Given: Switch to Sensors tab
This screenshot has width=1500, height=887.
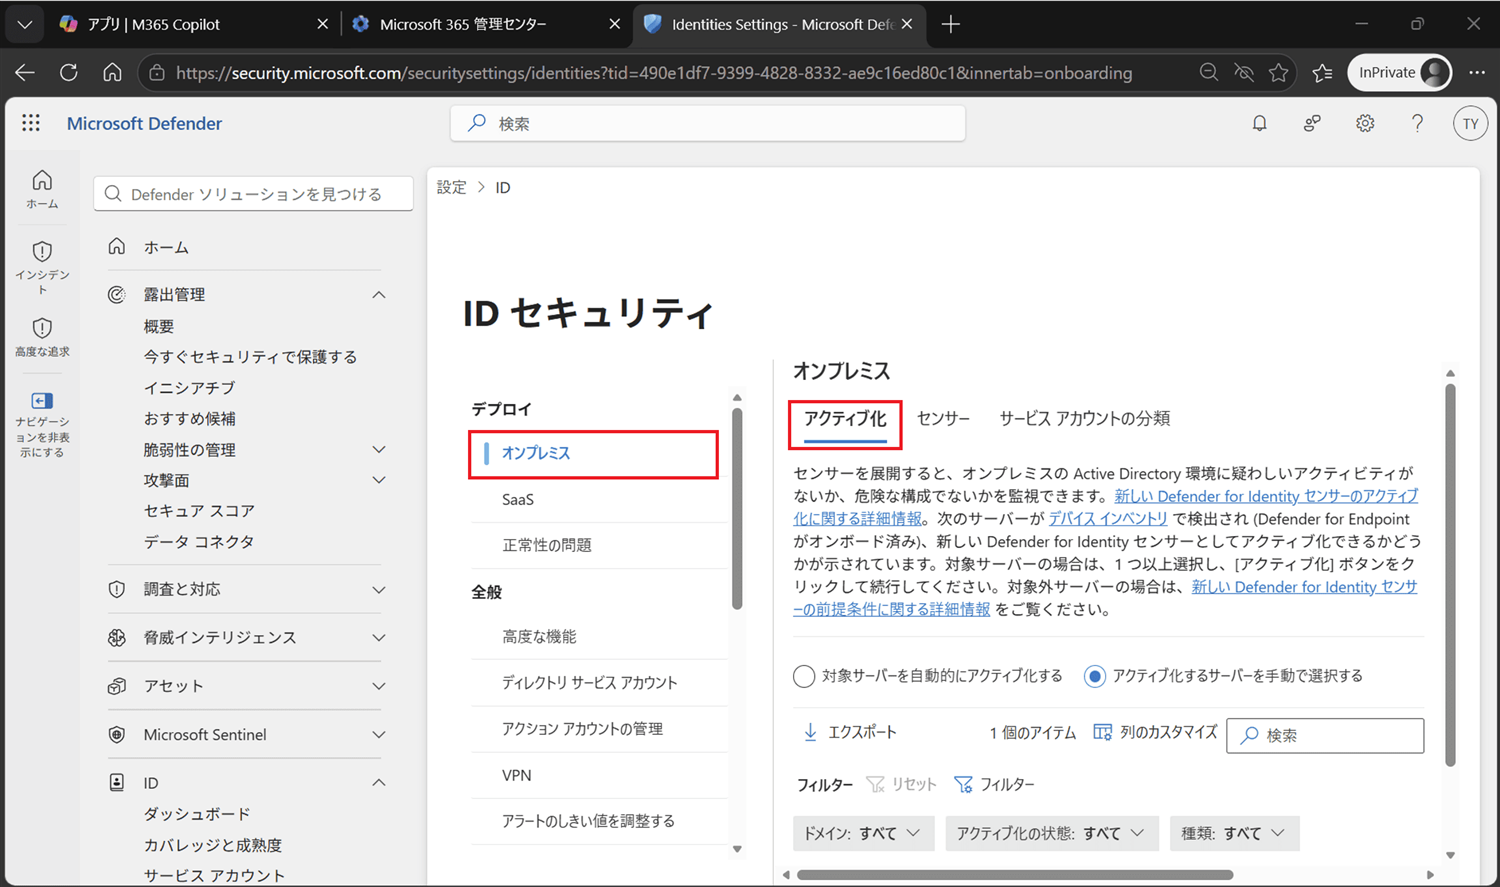Looking at the screenshot, I should pyautogui.click(x=943, y=418).
